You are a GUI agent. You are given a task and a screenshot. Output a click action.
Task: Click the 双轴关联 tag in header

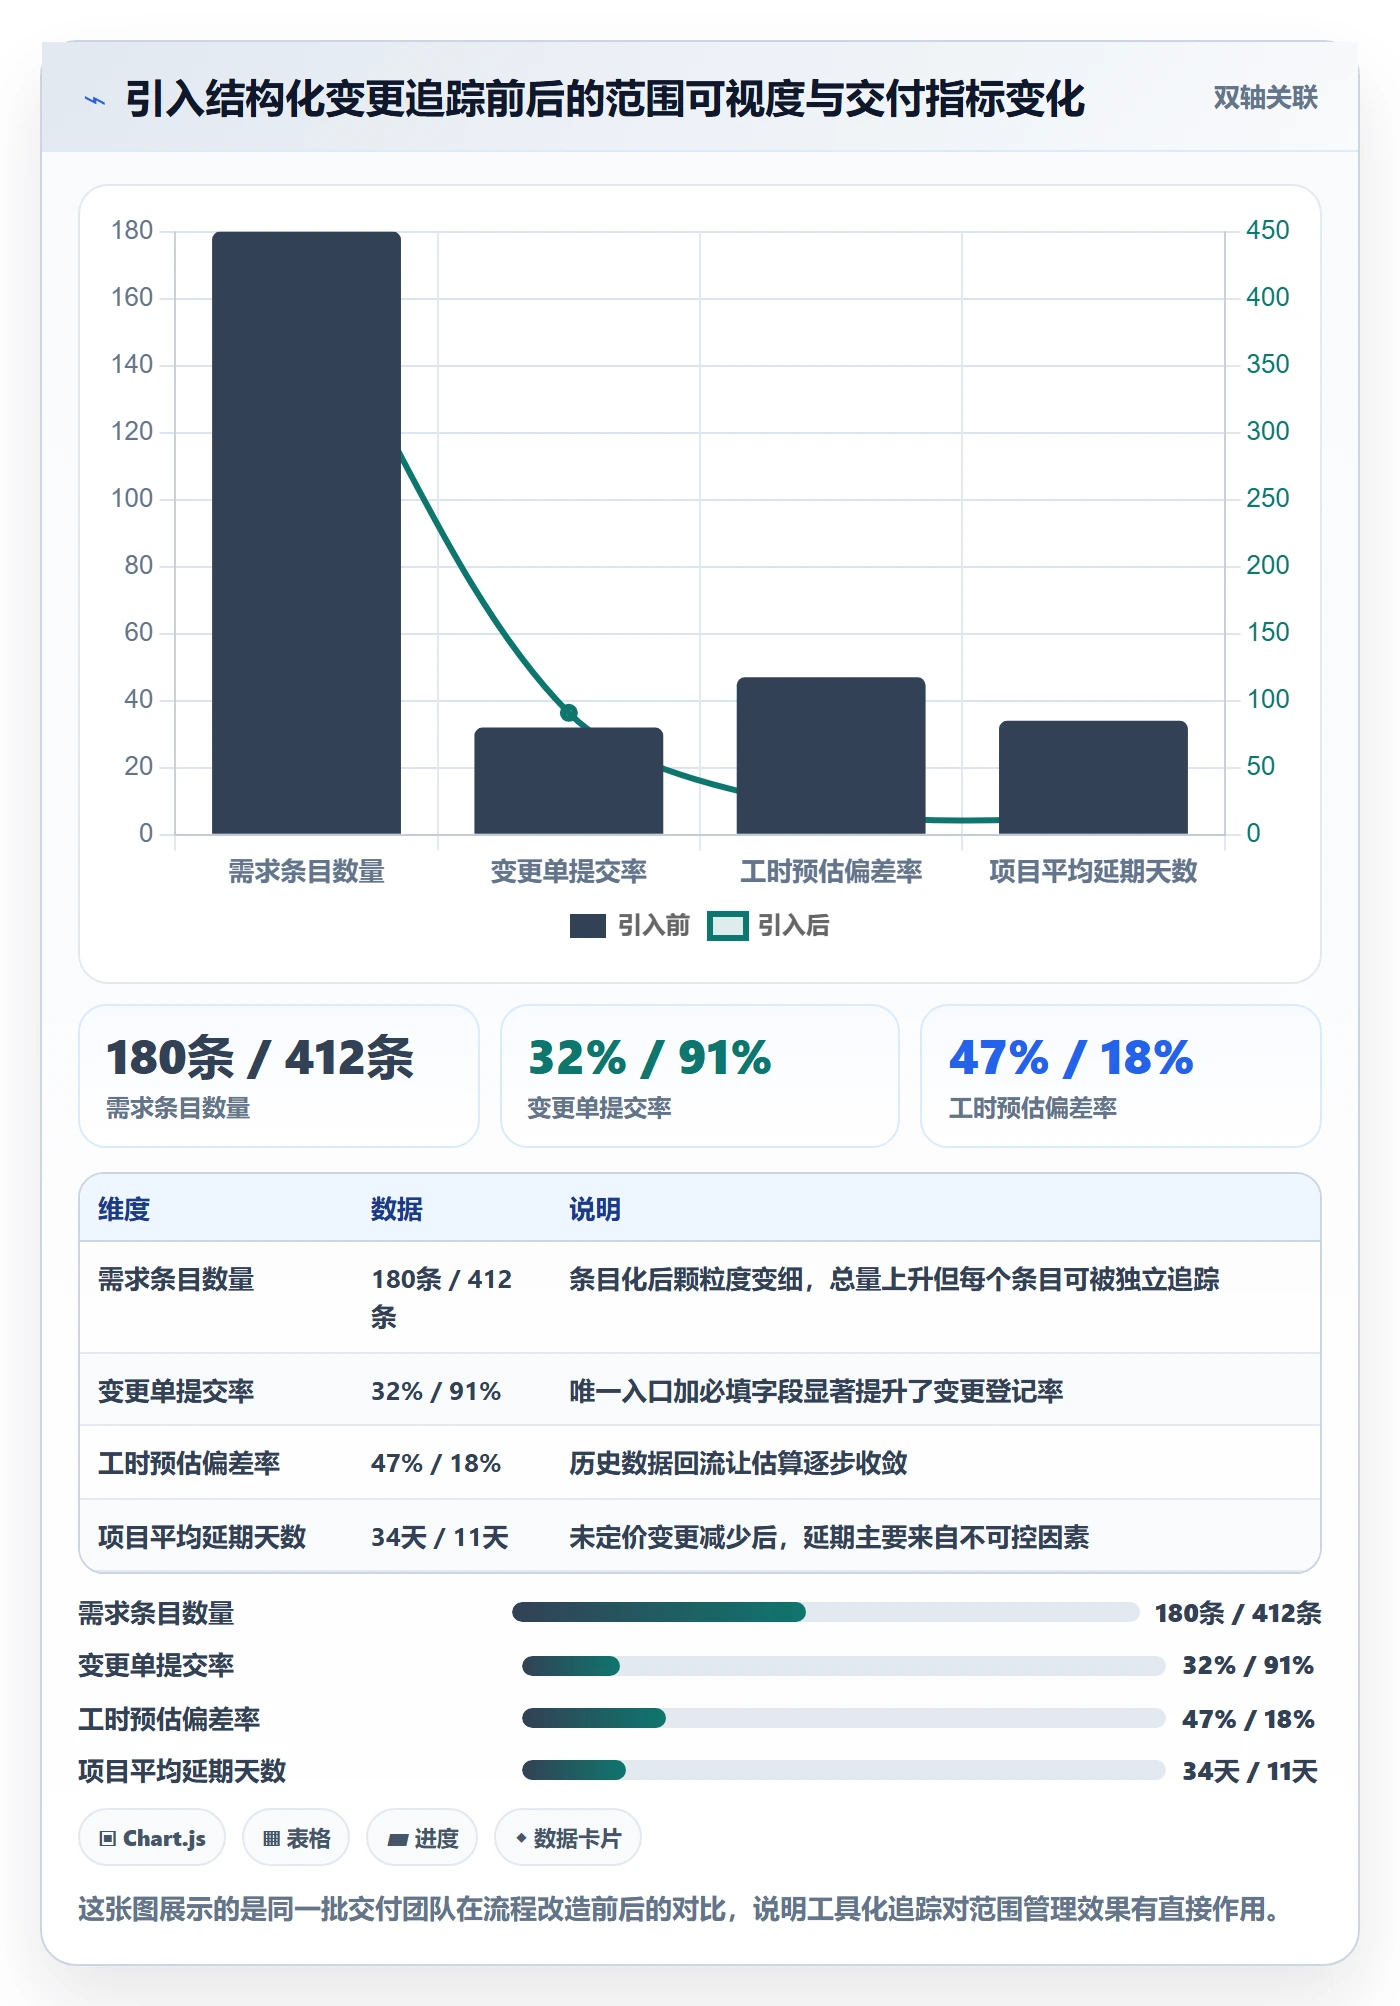(x=1265, y=98)
